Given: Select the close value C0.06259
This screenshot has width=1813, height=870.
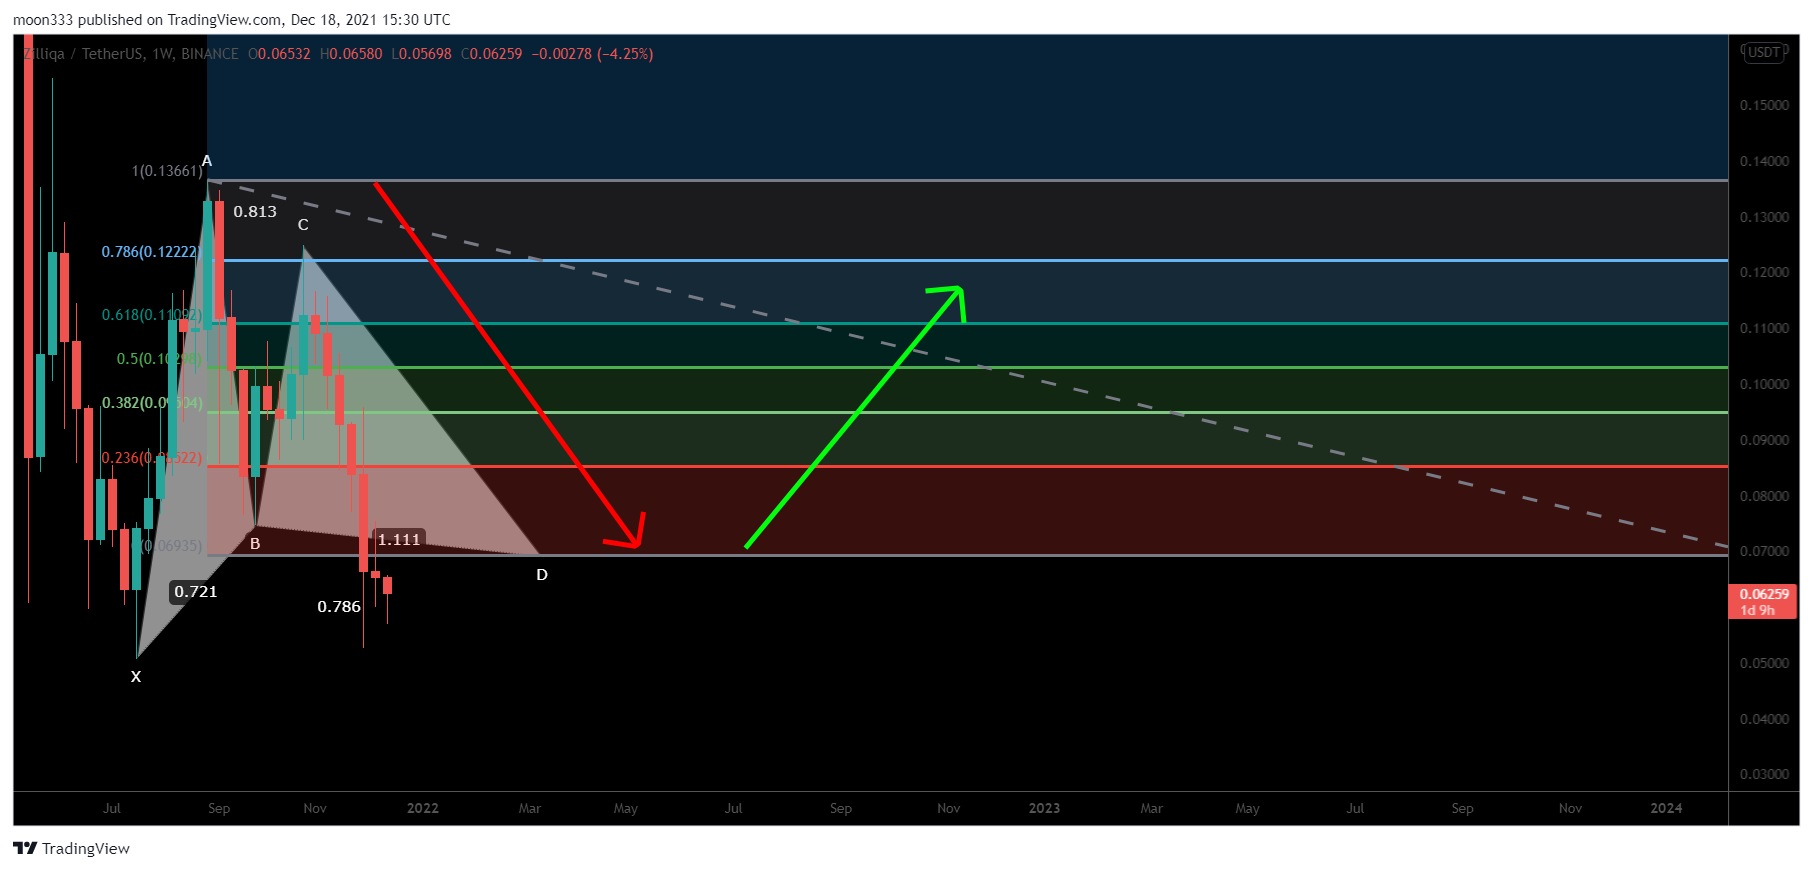Looking at the screenshot, I should coord(491,54).
